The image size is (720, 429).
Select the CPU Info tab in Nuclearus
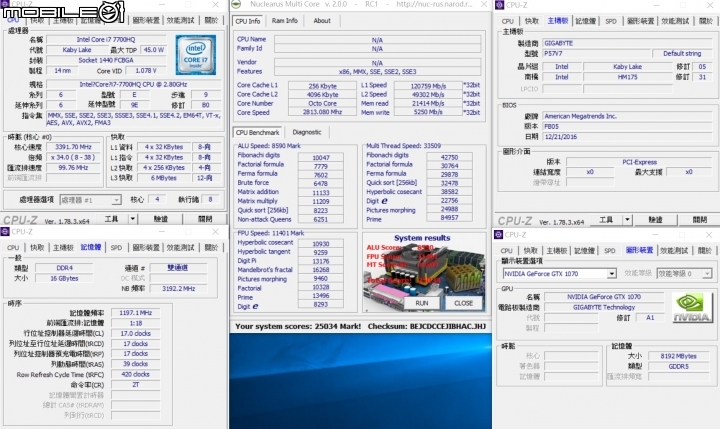tap(248, 21)
